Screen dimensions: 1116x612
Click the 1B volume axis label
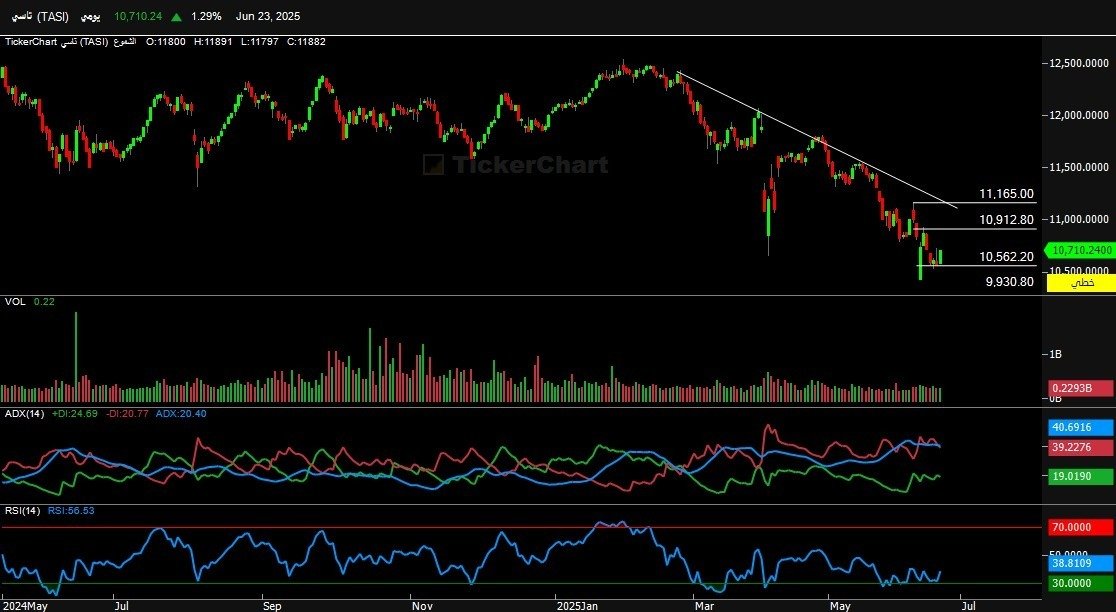tap(1055, 354)
